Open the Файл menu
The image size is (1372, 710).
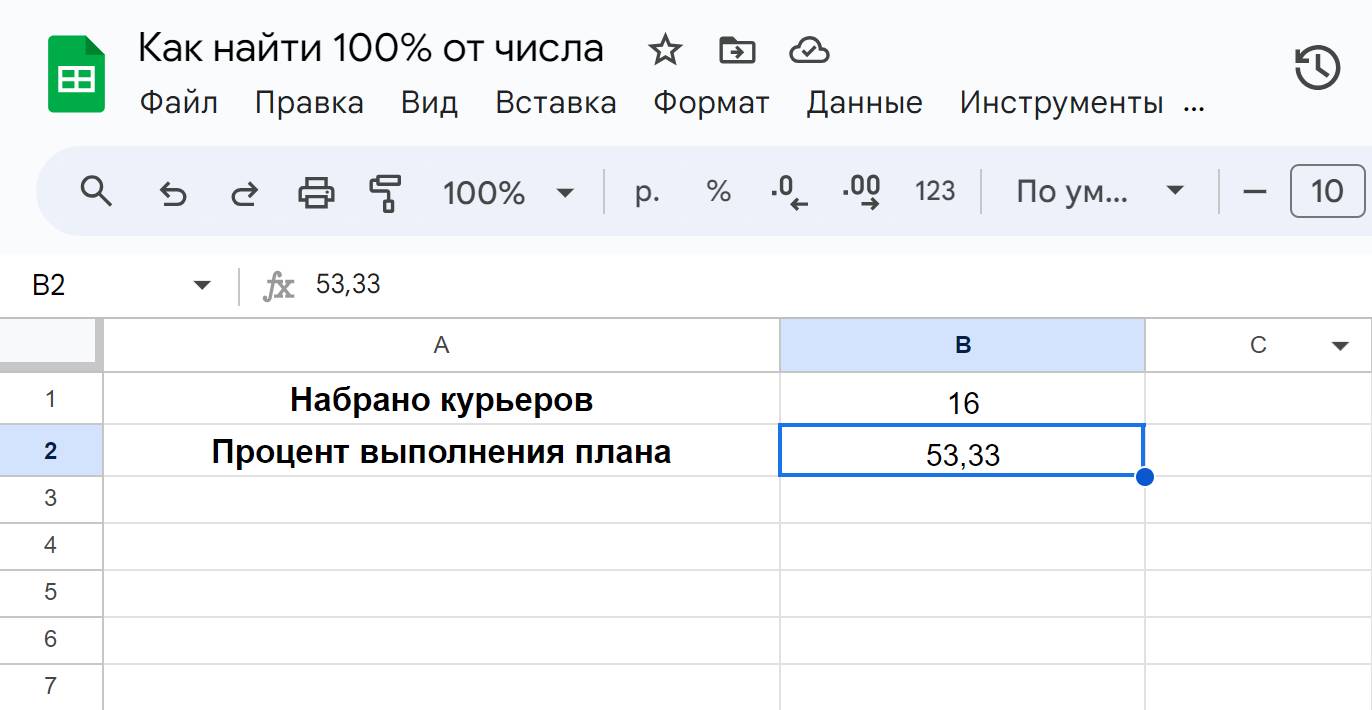178,103
